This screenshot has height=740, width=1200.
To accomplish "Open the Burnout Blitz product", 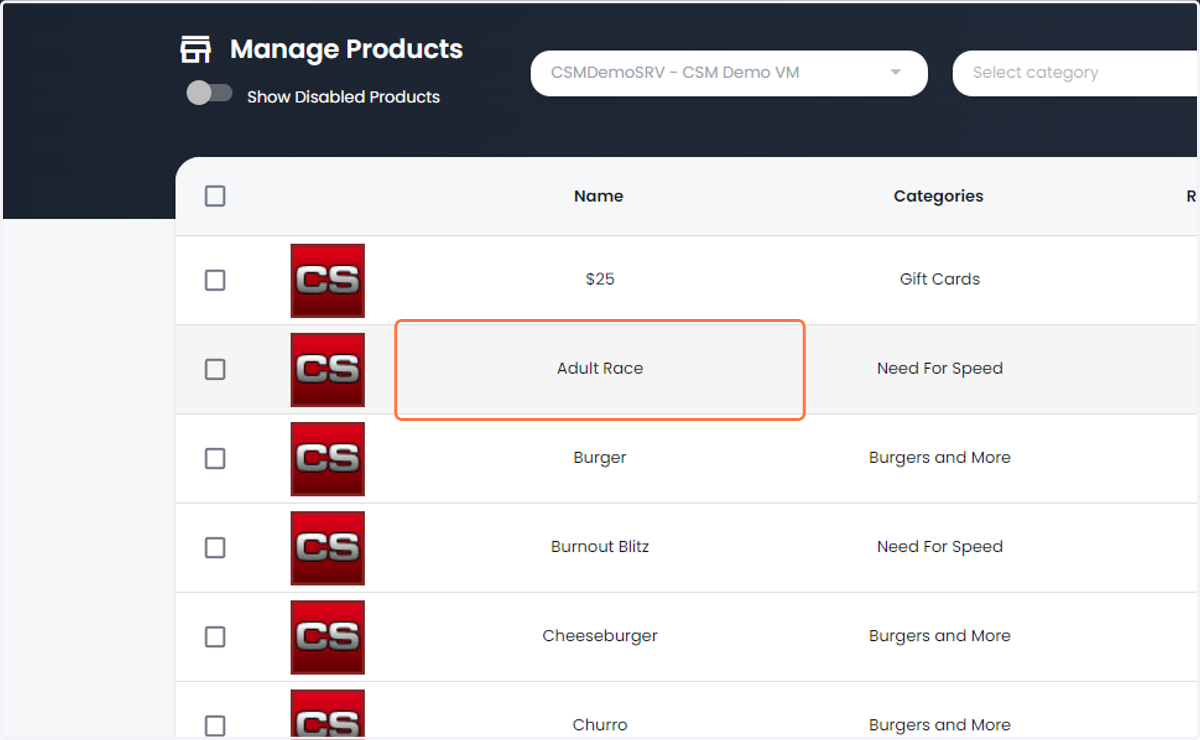I will coord(600,546).
